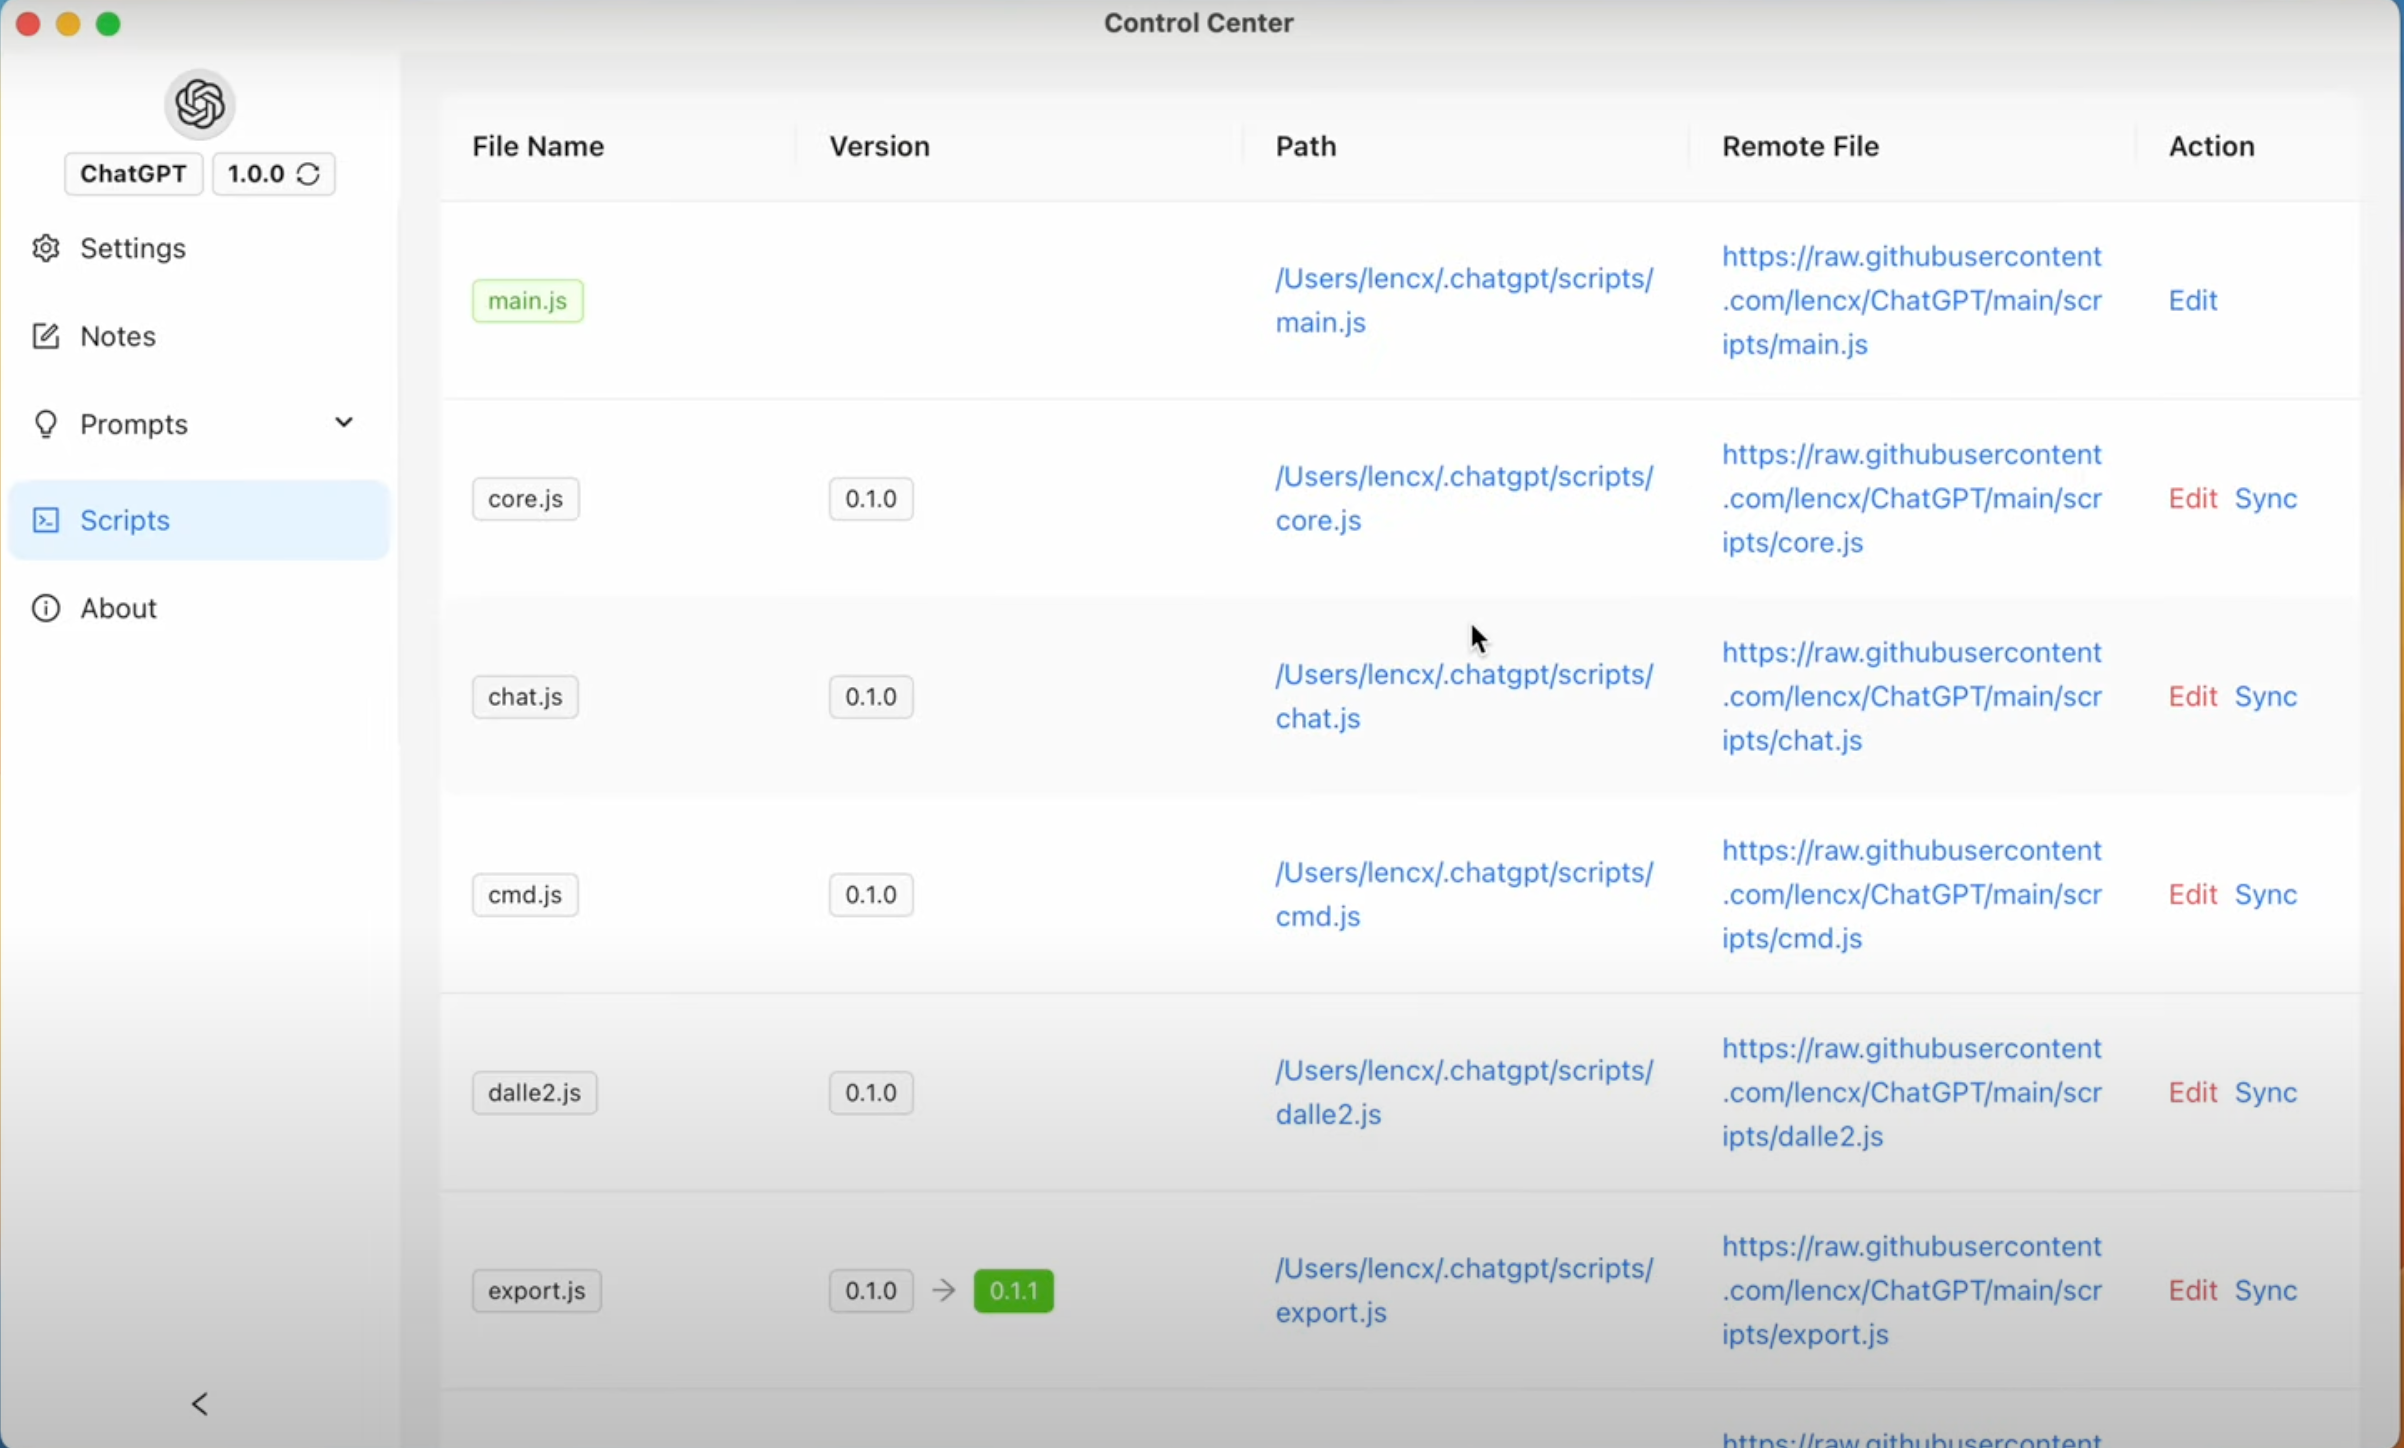The image size is (2404, 1448).
Task: Collapse sidebar with left arrow
Action: pos(199,1404)
